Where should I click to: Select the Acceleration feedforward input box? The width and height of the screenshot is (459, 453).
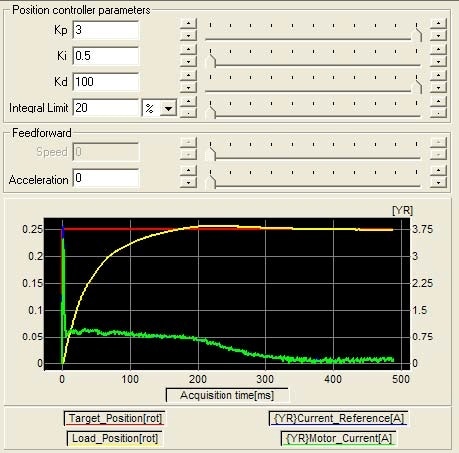tap(105, 178)
